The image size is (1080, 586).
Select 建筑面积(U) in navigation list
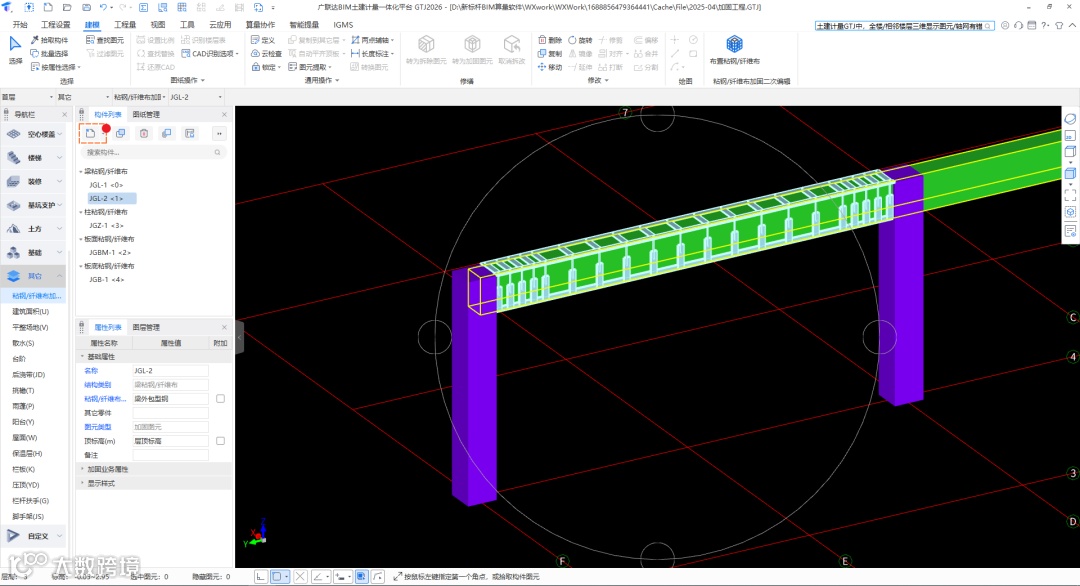coord(31,311)
